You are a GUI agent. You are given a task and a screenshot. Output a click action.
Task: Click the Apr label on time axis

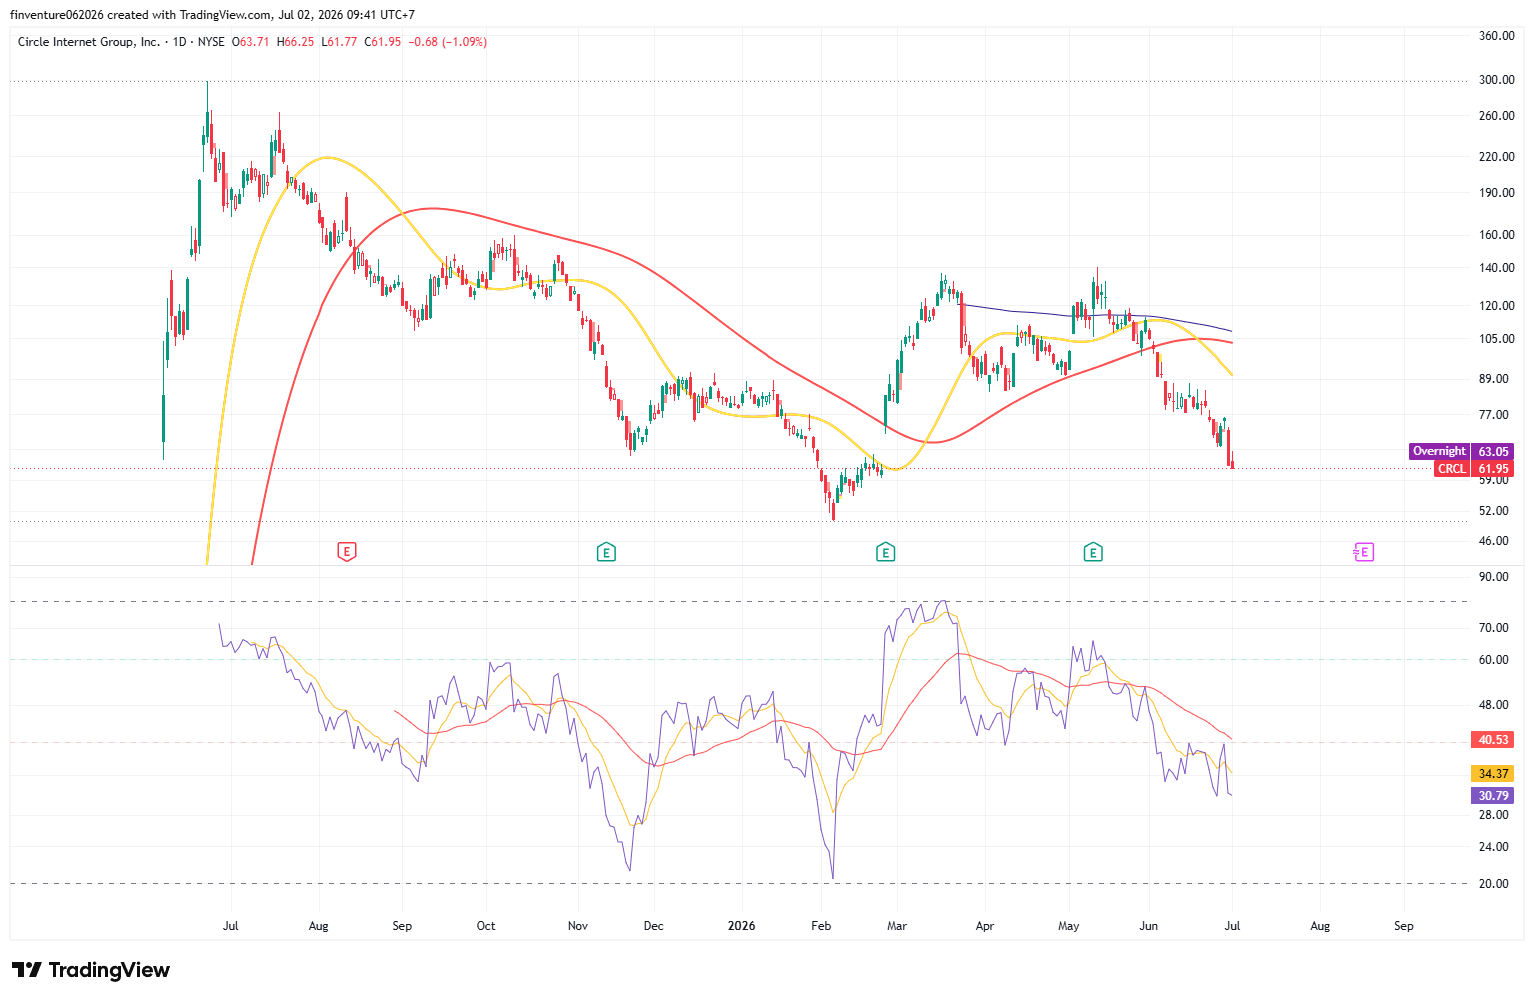(985, 926)
